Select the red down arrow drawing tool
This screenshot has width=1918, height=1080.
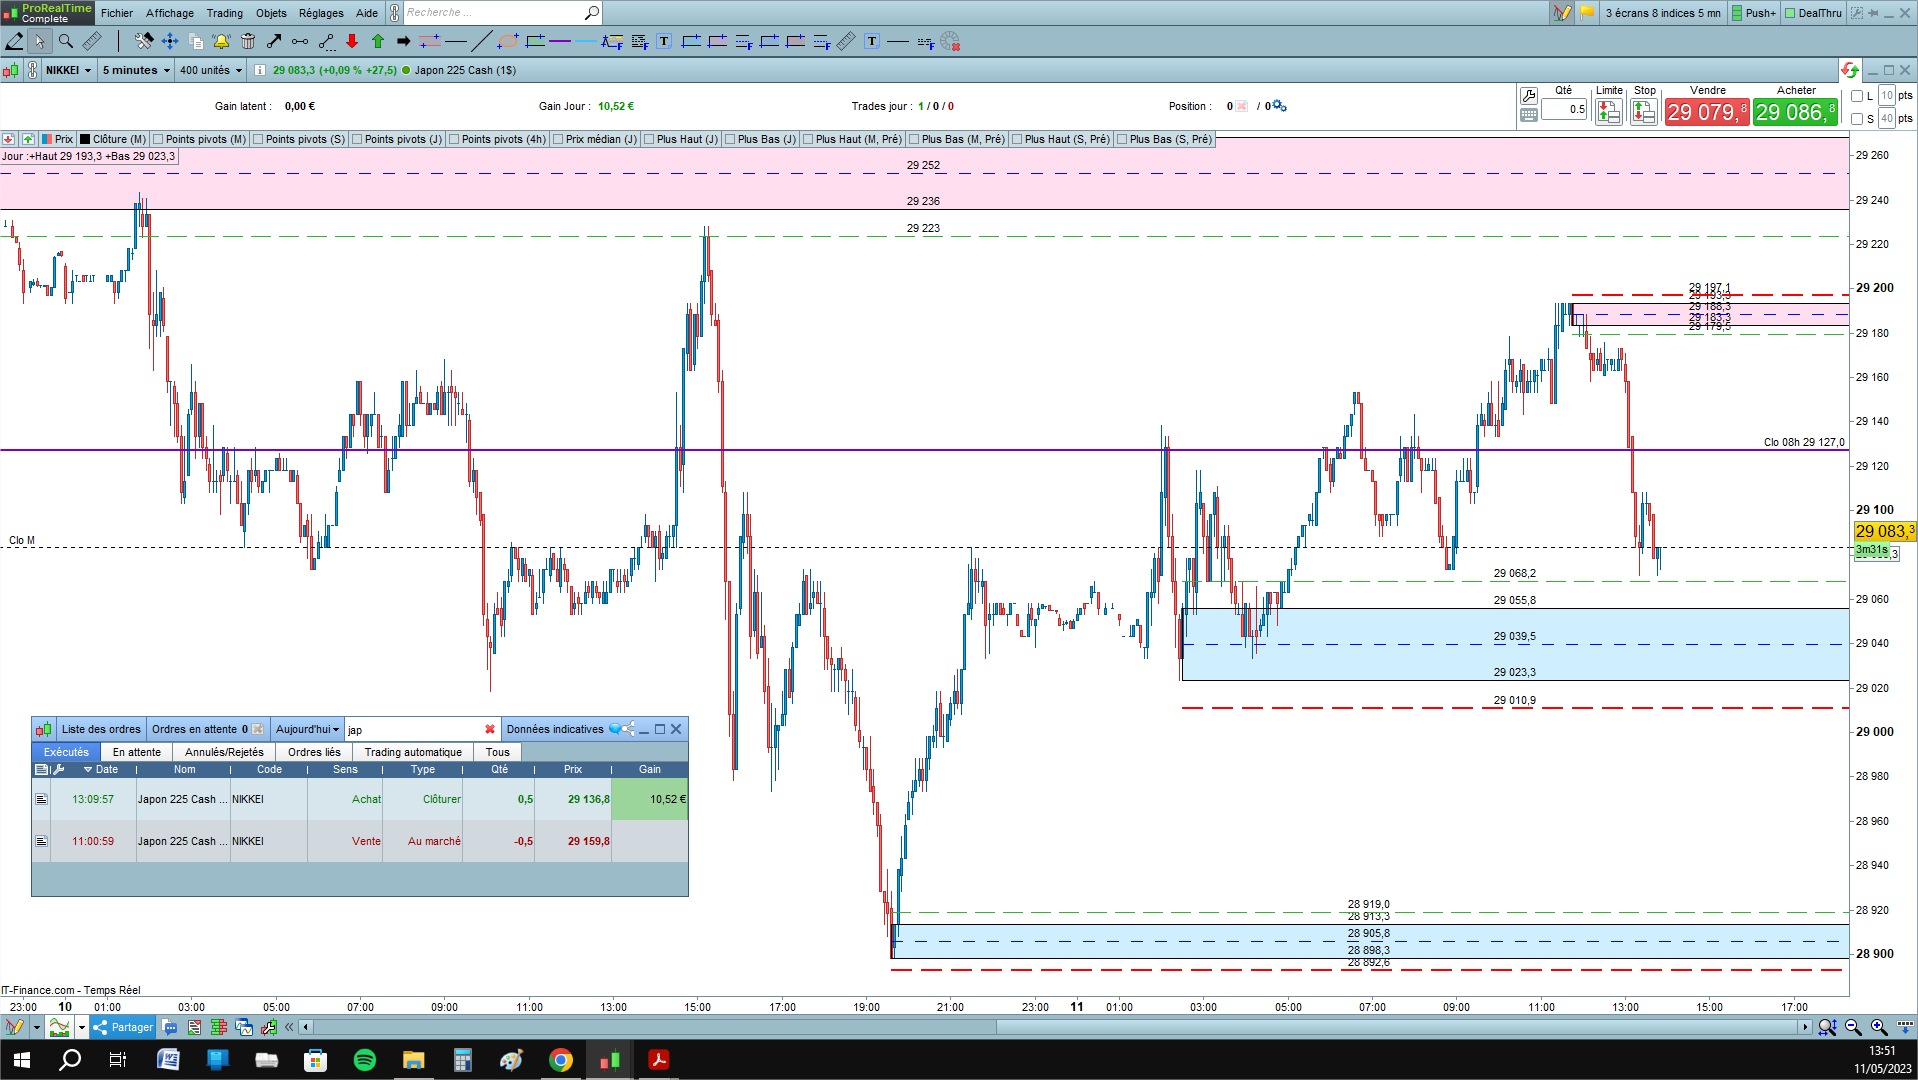352,41
